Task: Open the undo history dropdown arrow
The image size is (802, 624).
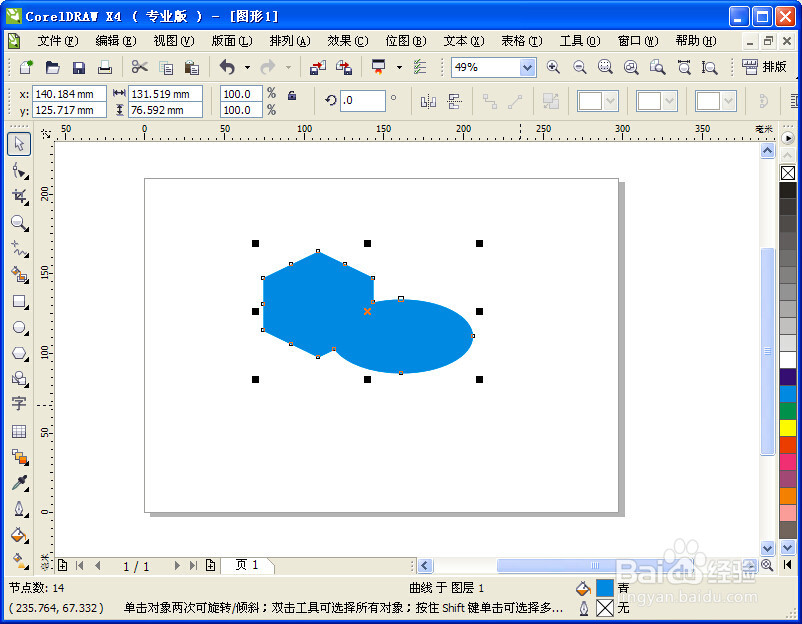Action: click(x=247, y=67)
